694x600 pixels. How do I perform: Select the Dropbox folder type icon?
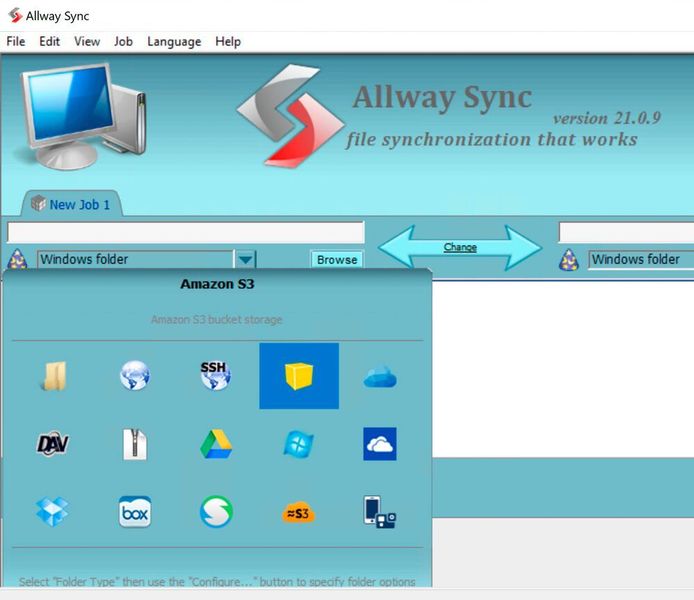pos(52,512)
